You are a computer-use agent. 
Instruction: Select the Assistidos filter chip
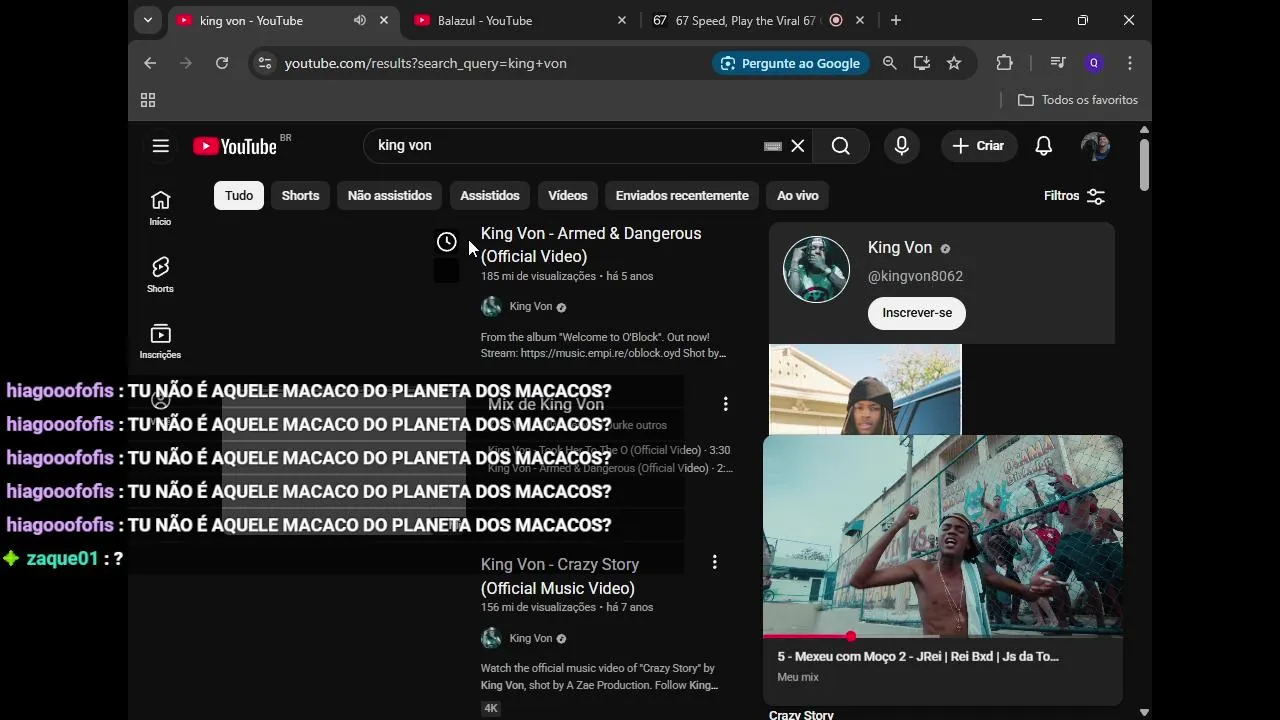(490, 196)
